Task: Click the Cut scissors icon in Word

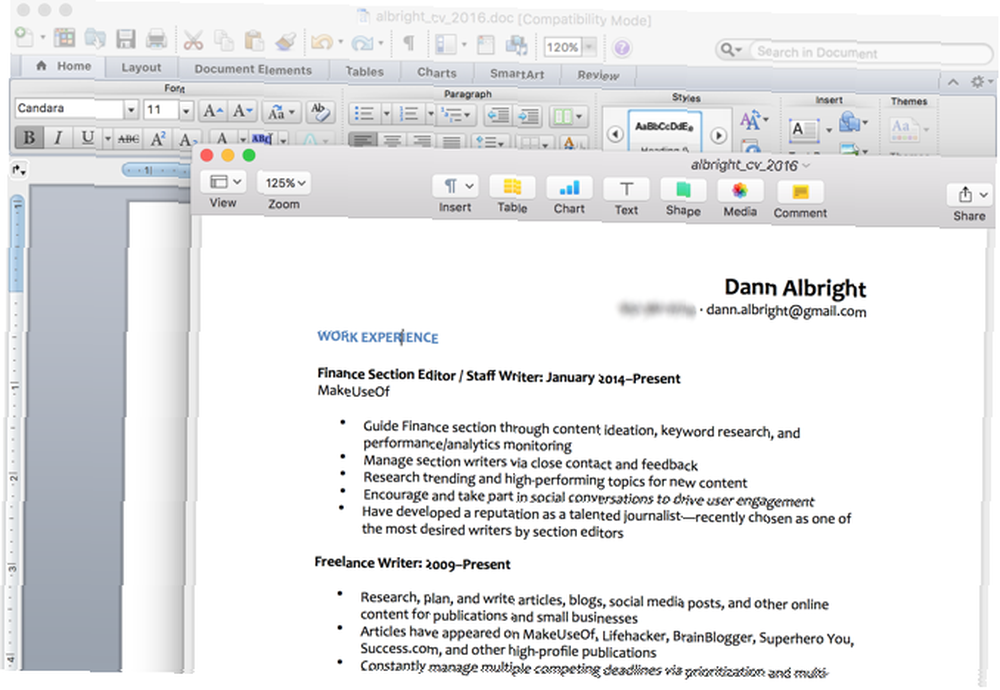Action: 193,40
